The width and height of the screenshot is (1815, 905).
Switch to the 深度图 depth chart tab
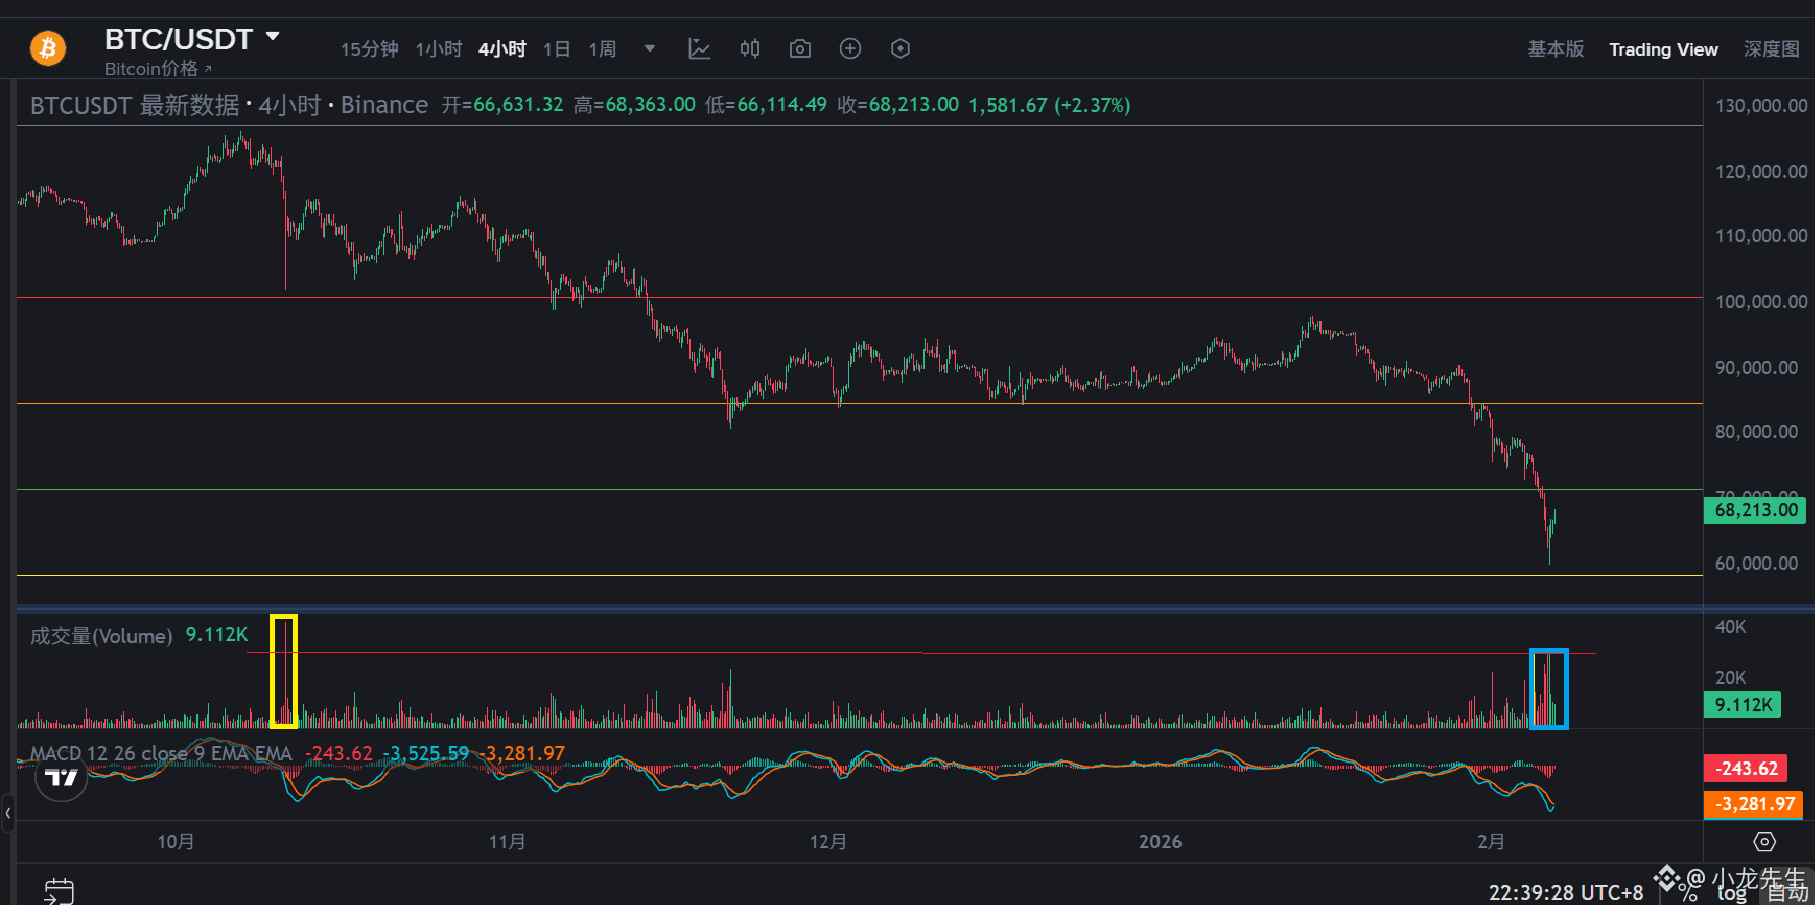coord(1771,49)
